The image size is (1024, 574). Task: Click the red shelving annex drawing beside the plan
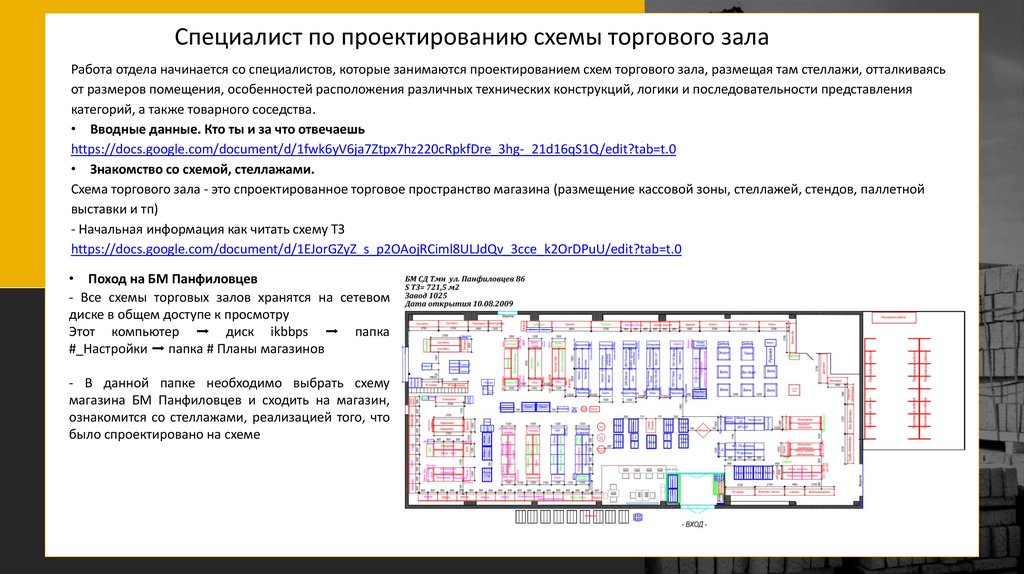tap(914, 381)
